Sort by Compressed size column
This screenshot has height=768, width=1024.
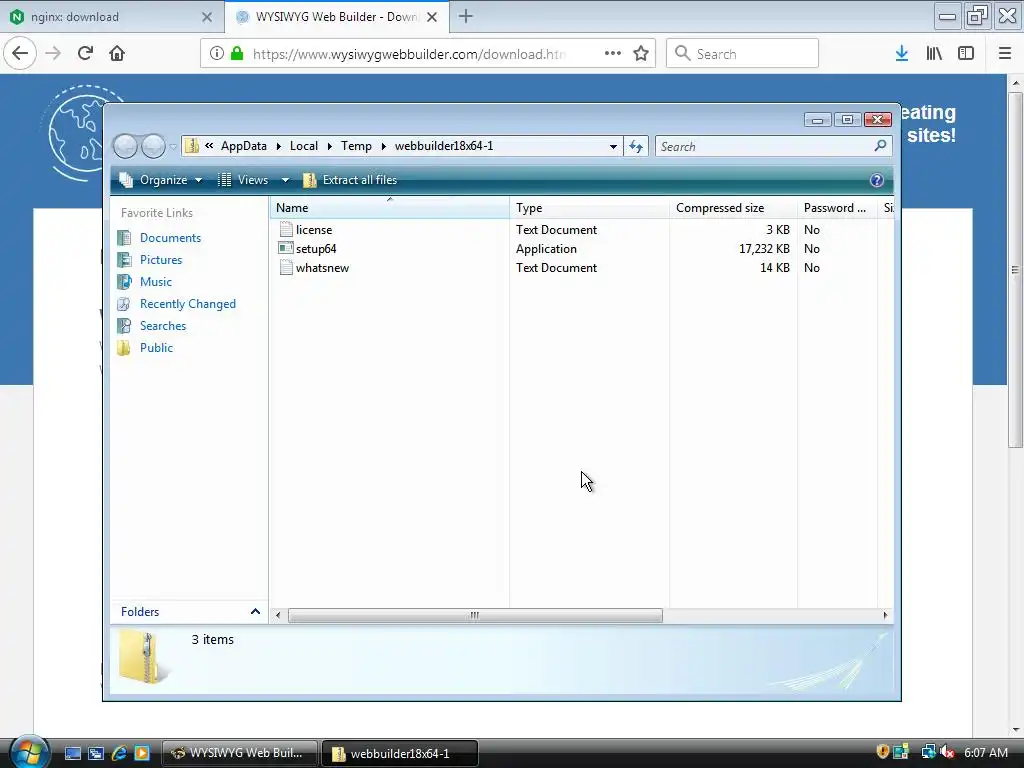pyautogui.click(x=733, y=208)
